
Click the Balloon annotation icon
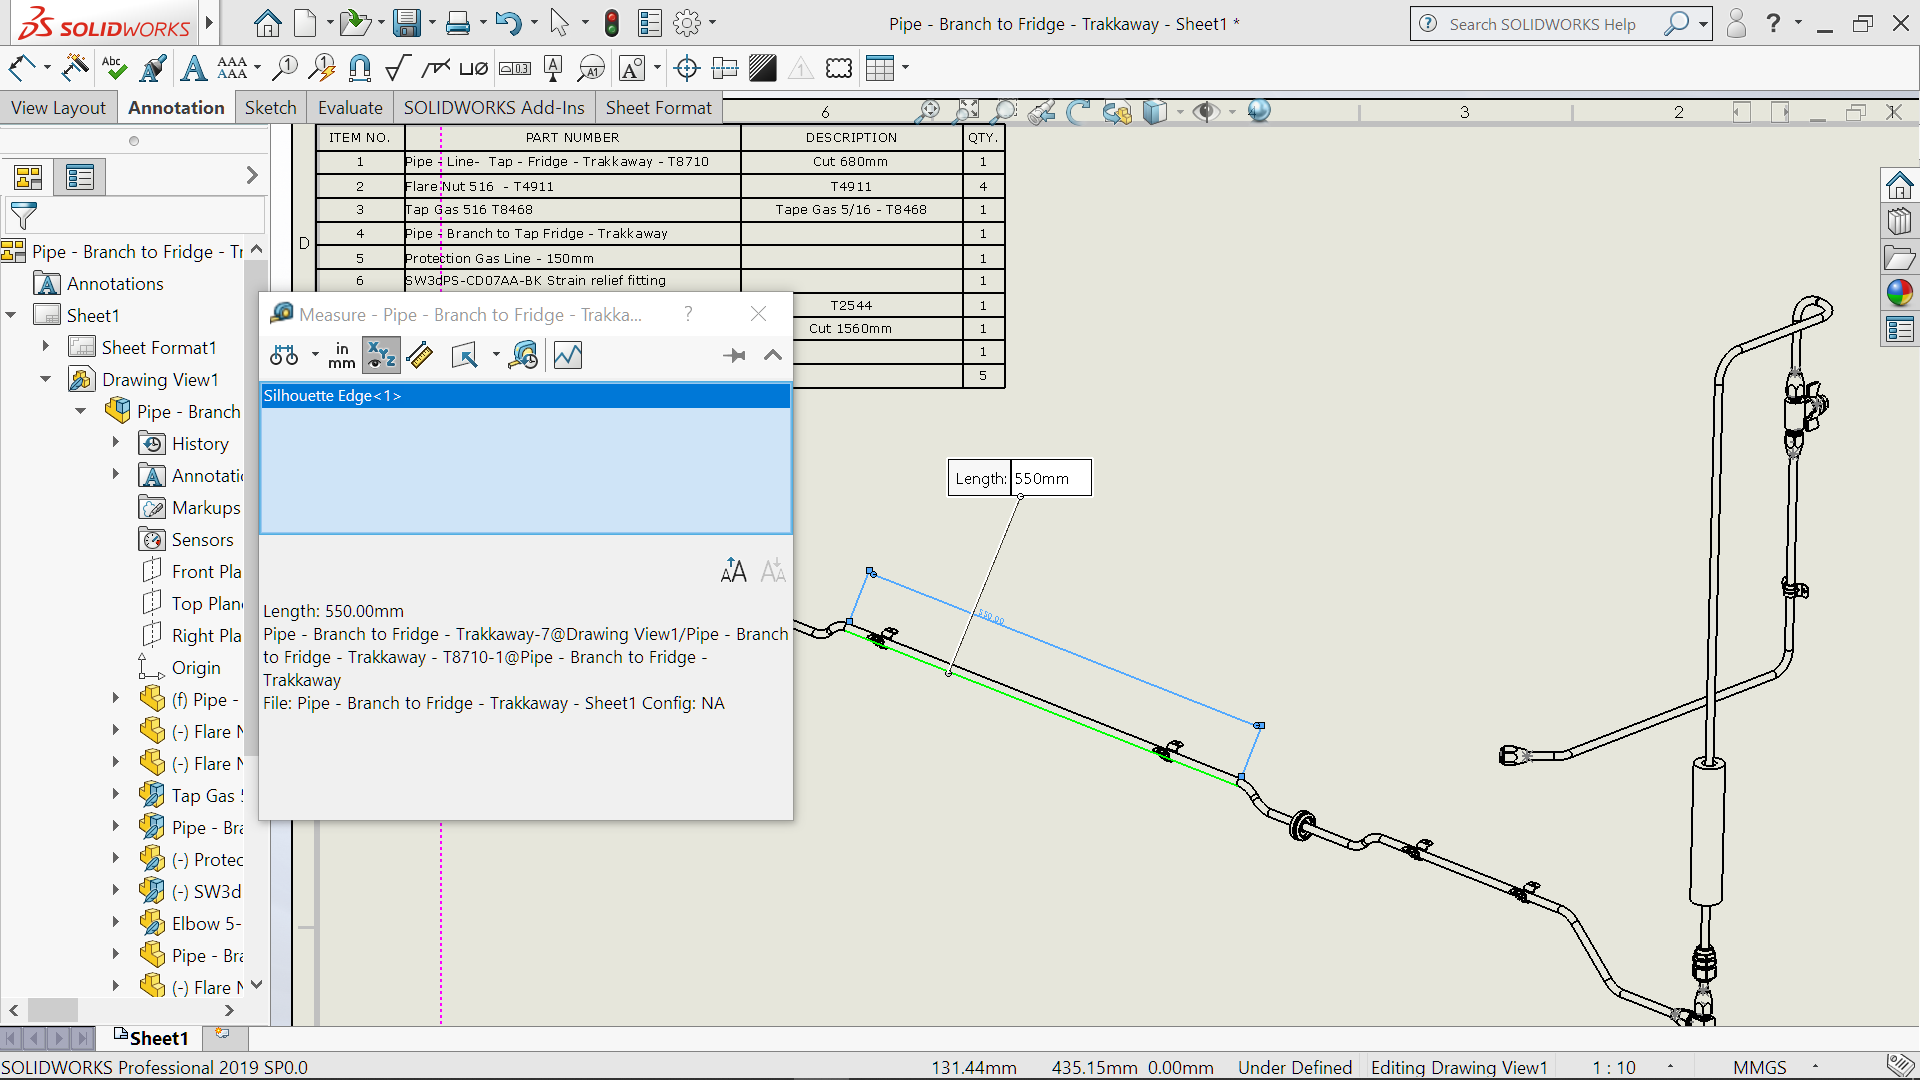point(285,68)
